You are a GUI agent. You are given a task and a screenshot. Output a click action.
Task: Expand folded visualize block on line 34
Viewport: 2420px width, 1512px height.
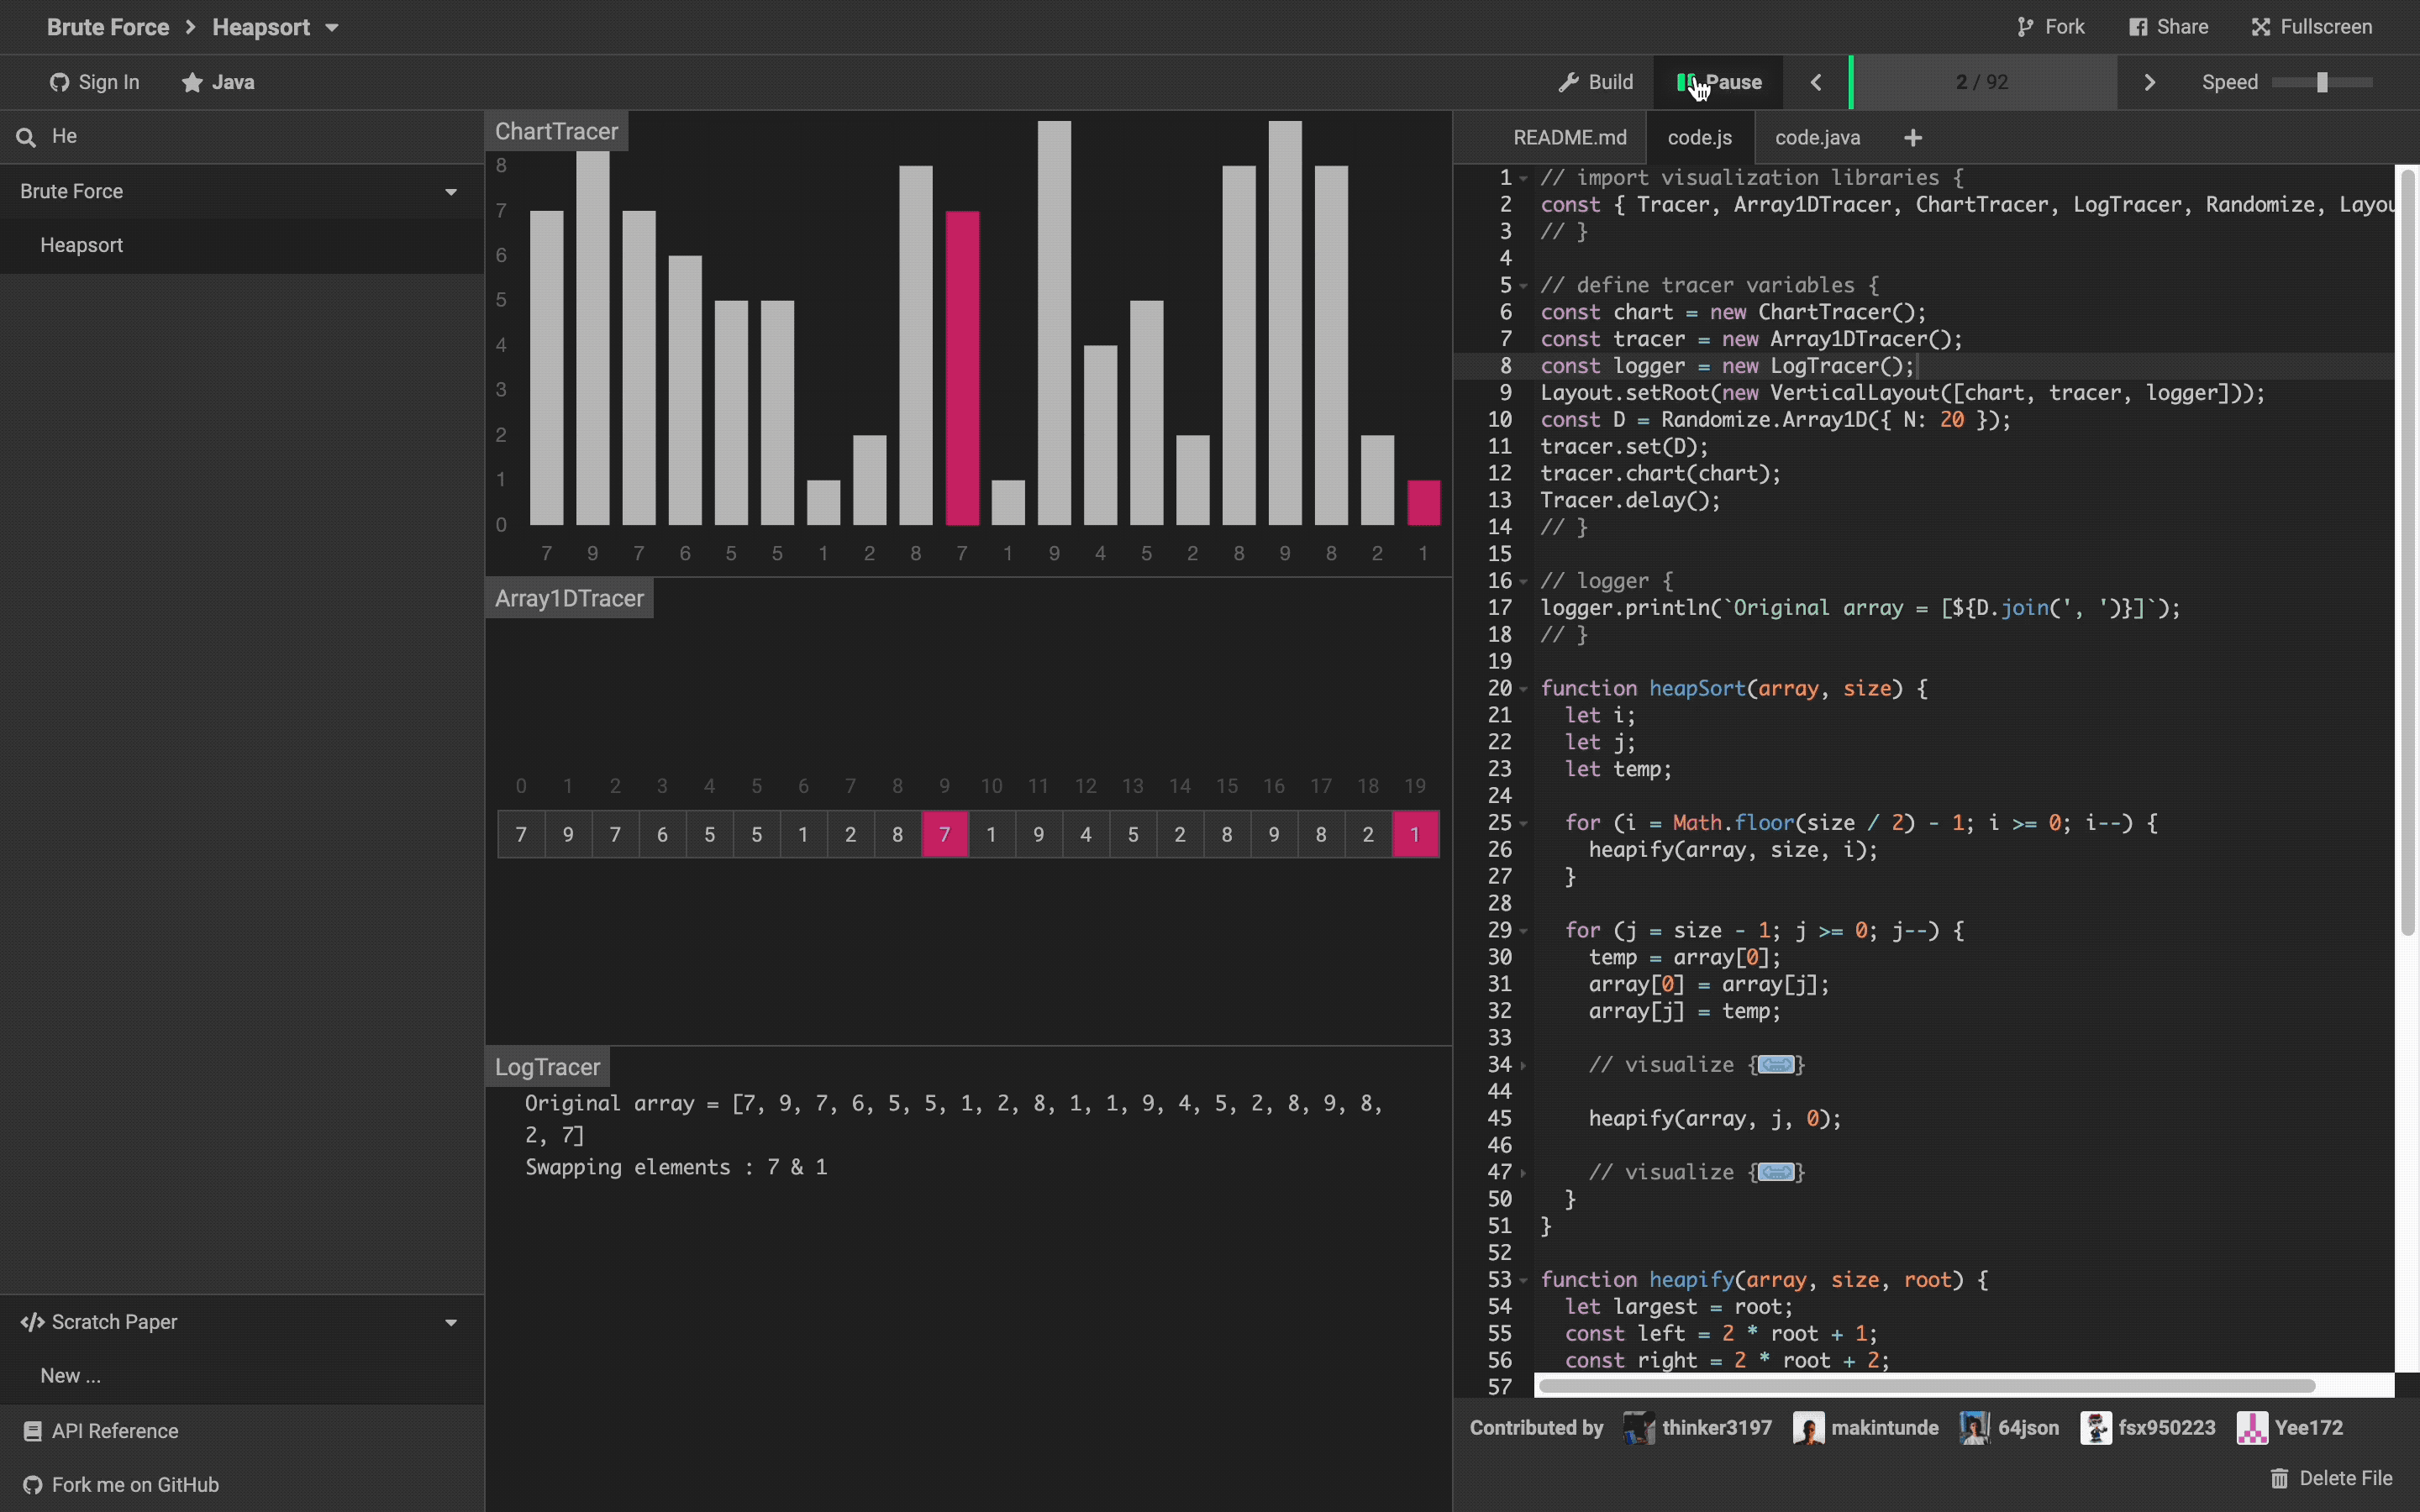1776,1065
